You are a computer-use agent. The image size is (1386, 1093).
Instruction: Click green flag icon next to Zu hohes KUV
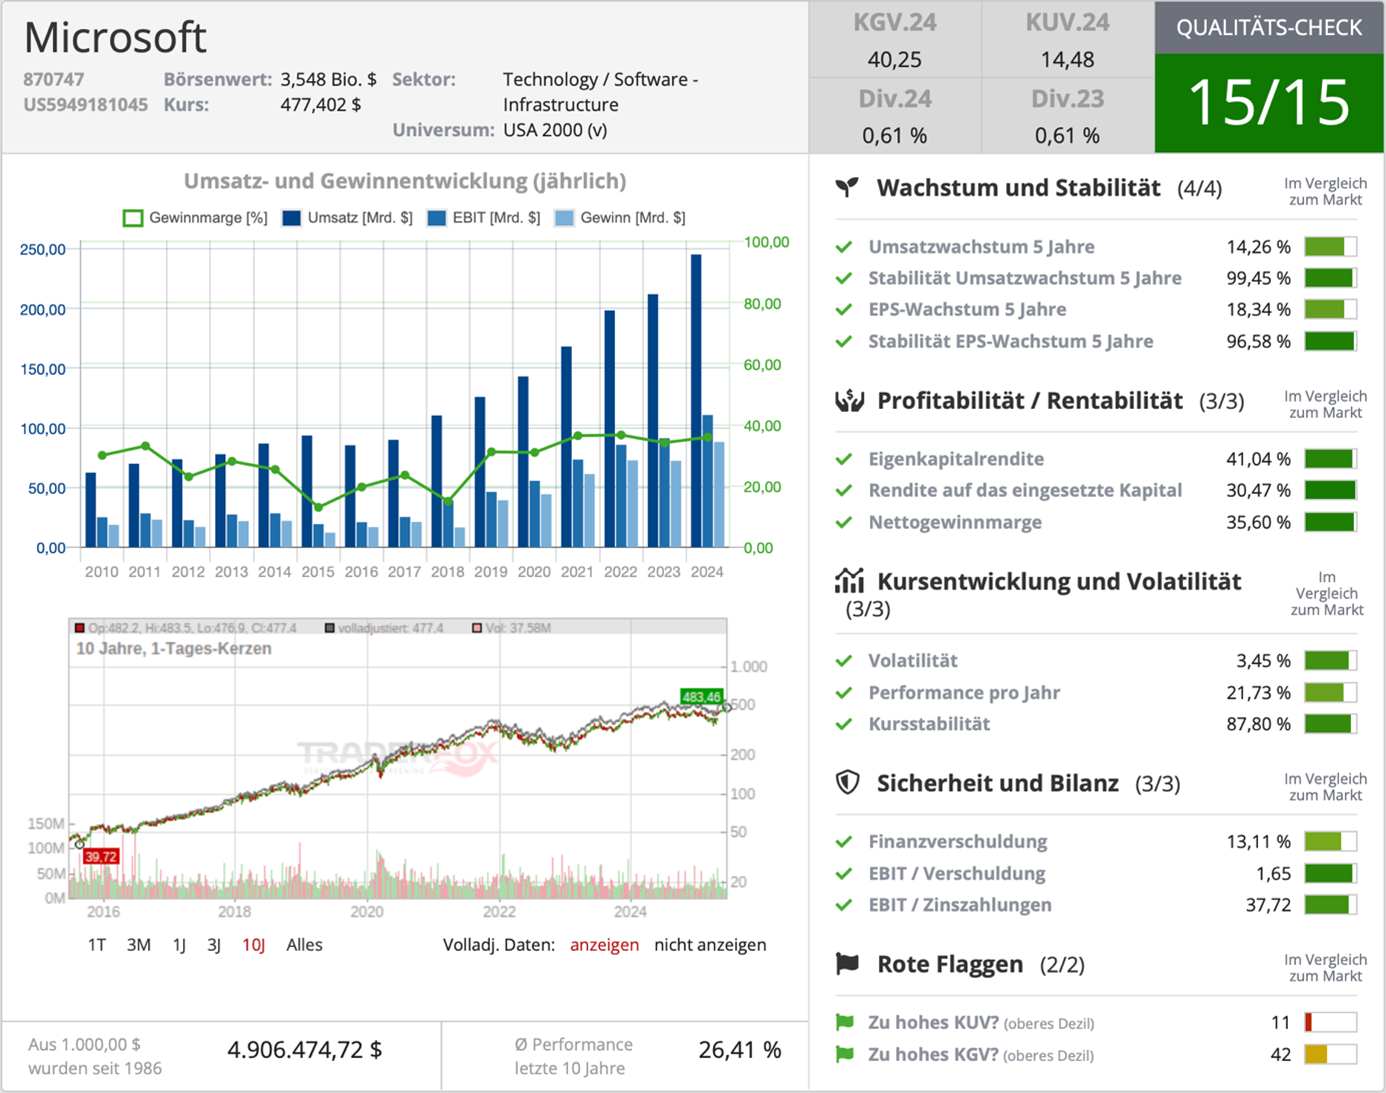click(845, 1022)
